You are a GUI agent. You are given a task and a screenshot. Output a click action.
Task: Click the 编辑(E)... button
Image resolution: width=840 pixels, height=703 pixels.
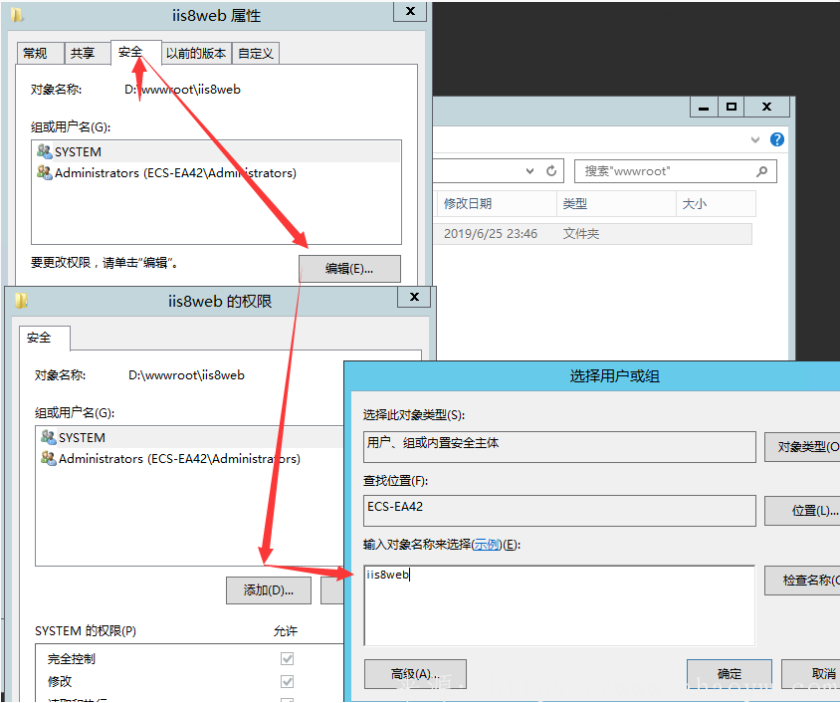349,268
